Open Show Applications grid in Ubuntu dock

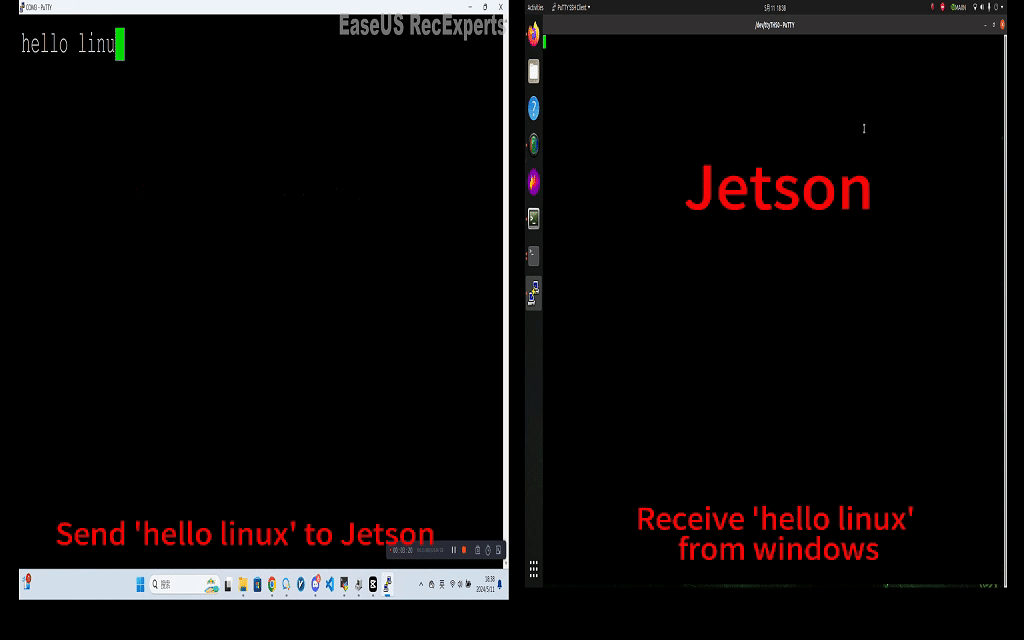point(534,568)
